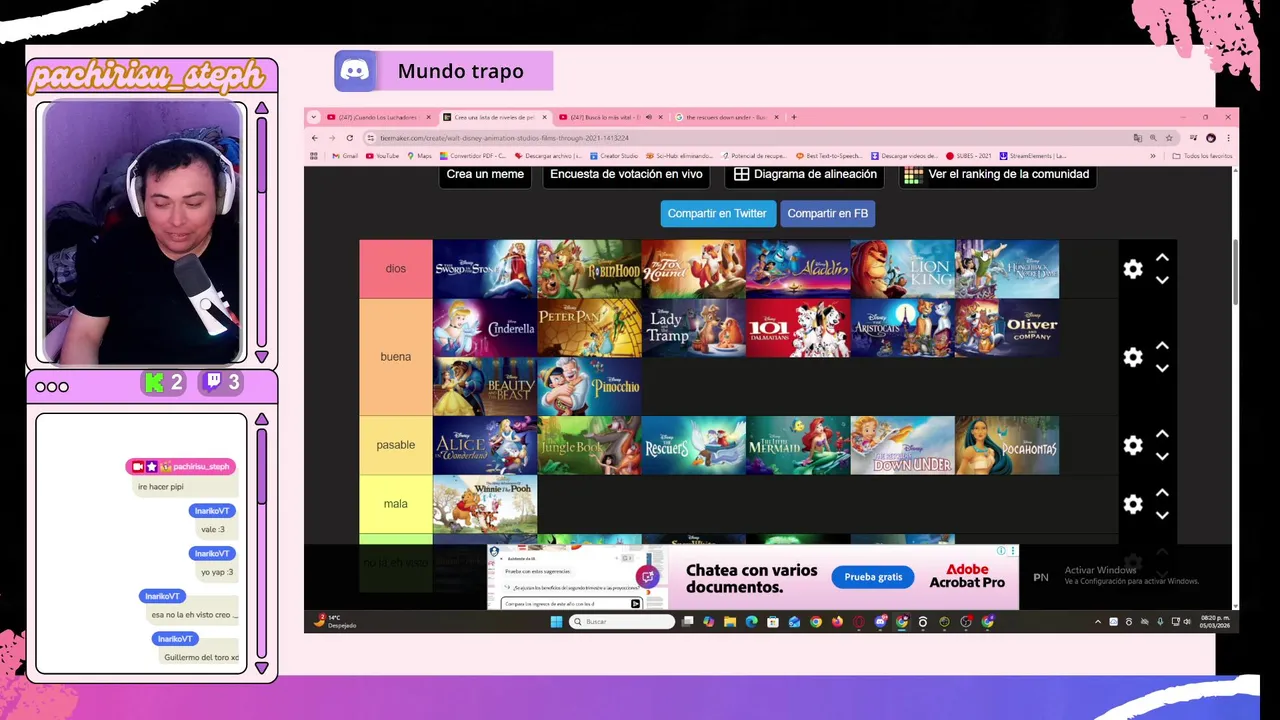Select the buena tier label
This screenshot has width=1280, height=720.
[x=396, y=357]
